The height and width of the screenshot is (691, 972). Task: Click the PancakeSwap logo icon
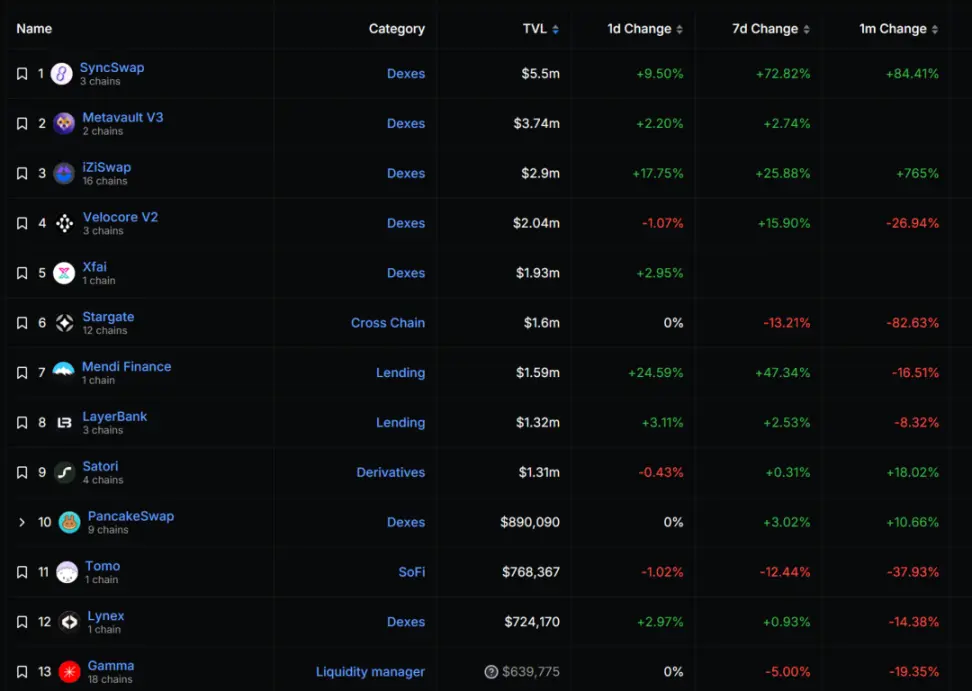(69, 522)
